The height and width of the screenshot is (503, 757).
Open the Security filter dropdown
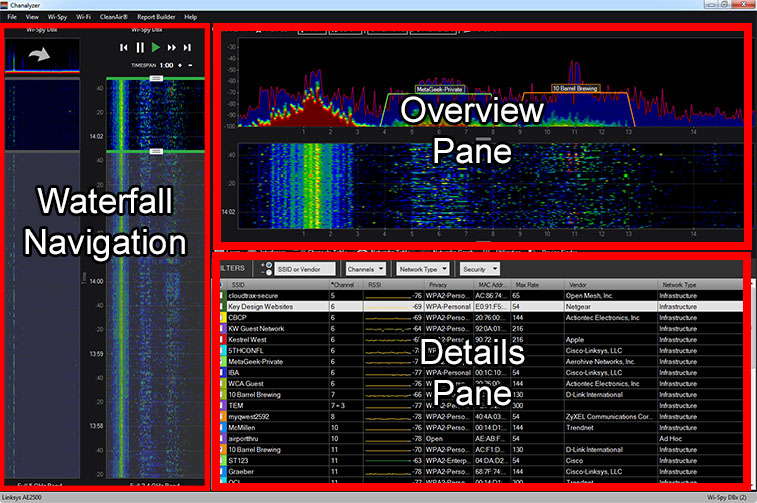coord(479,269)
